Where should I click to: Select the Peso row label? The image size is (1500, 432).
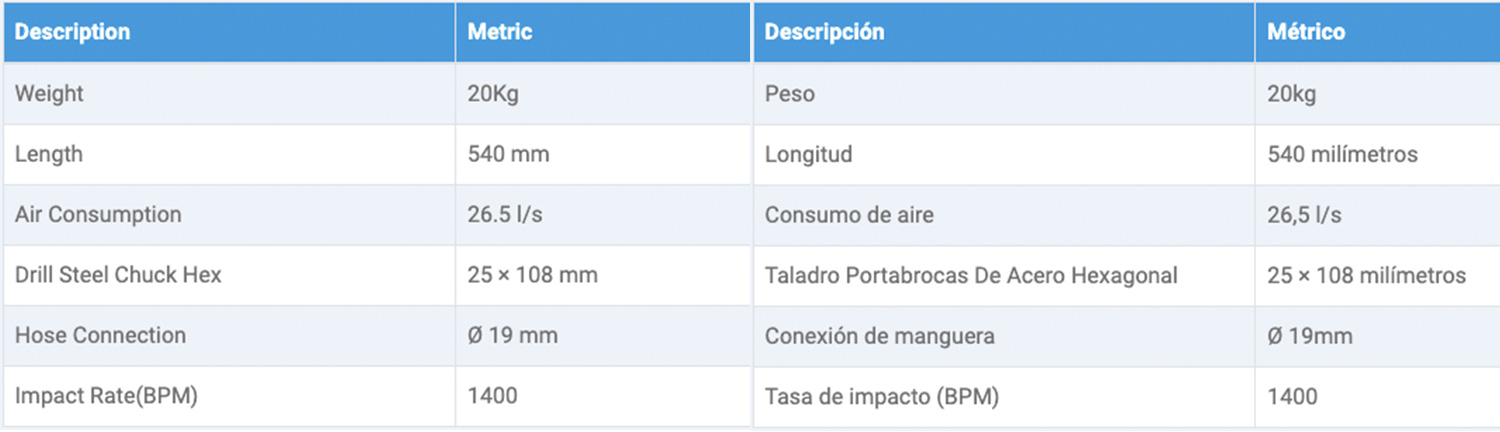pyautogui.click(x=790, y=94)
